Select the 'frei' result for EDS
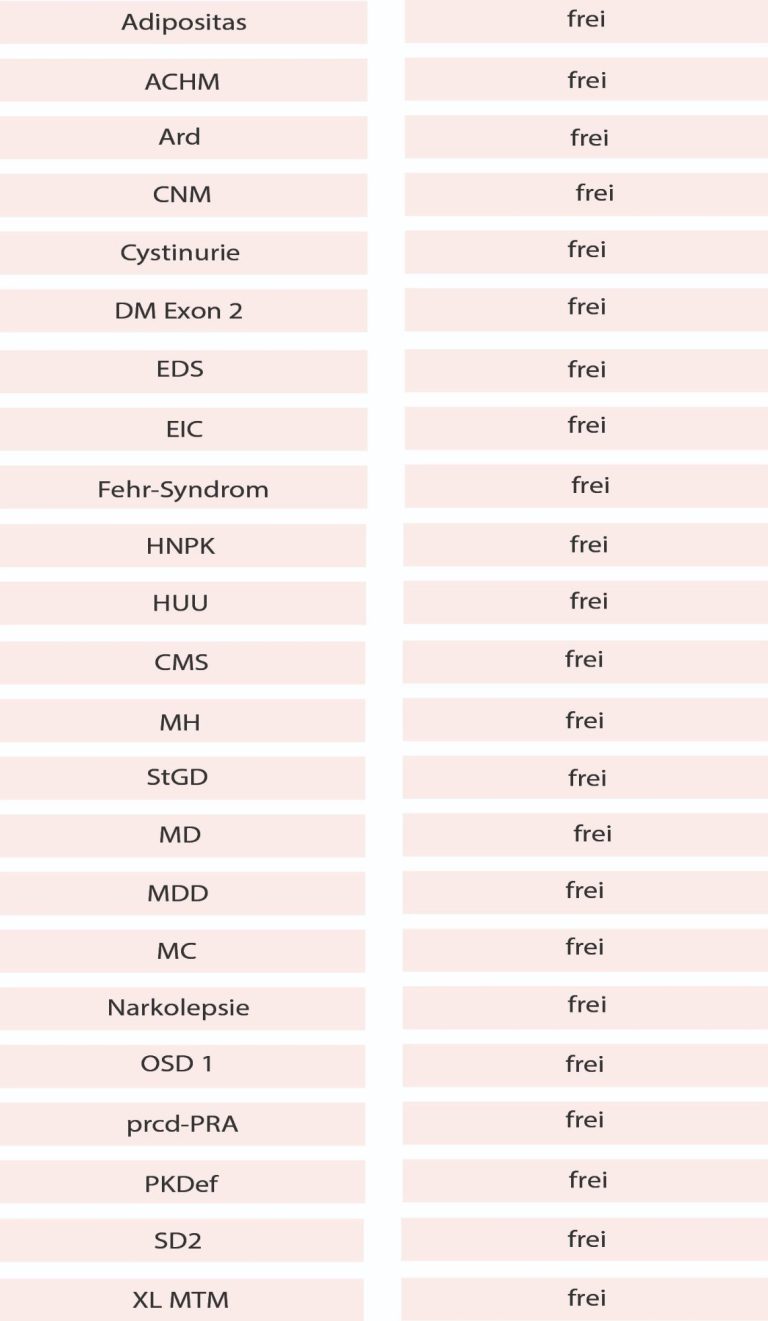This screenshot has width=768, height=1321. (586, 370)
